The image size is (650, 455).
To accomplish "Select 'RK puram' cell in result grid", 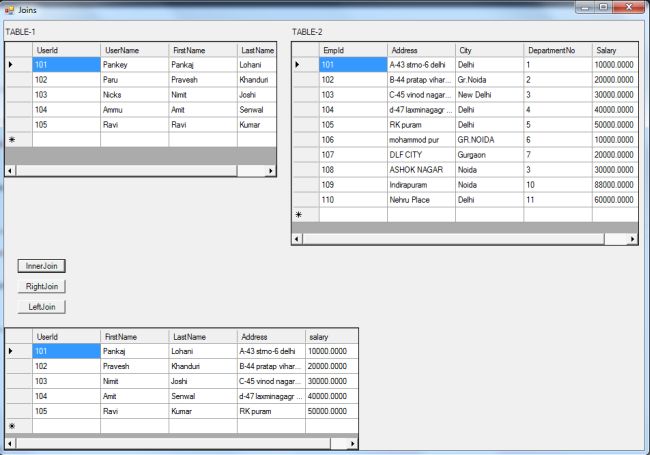I will 271,411.
